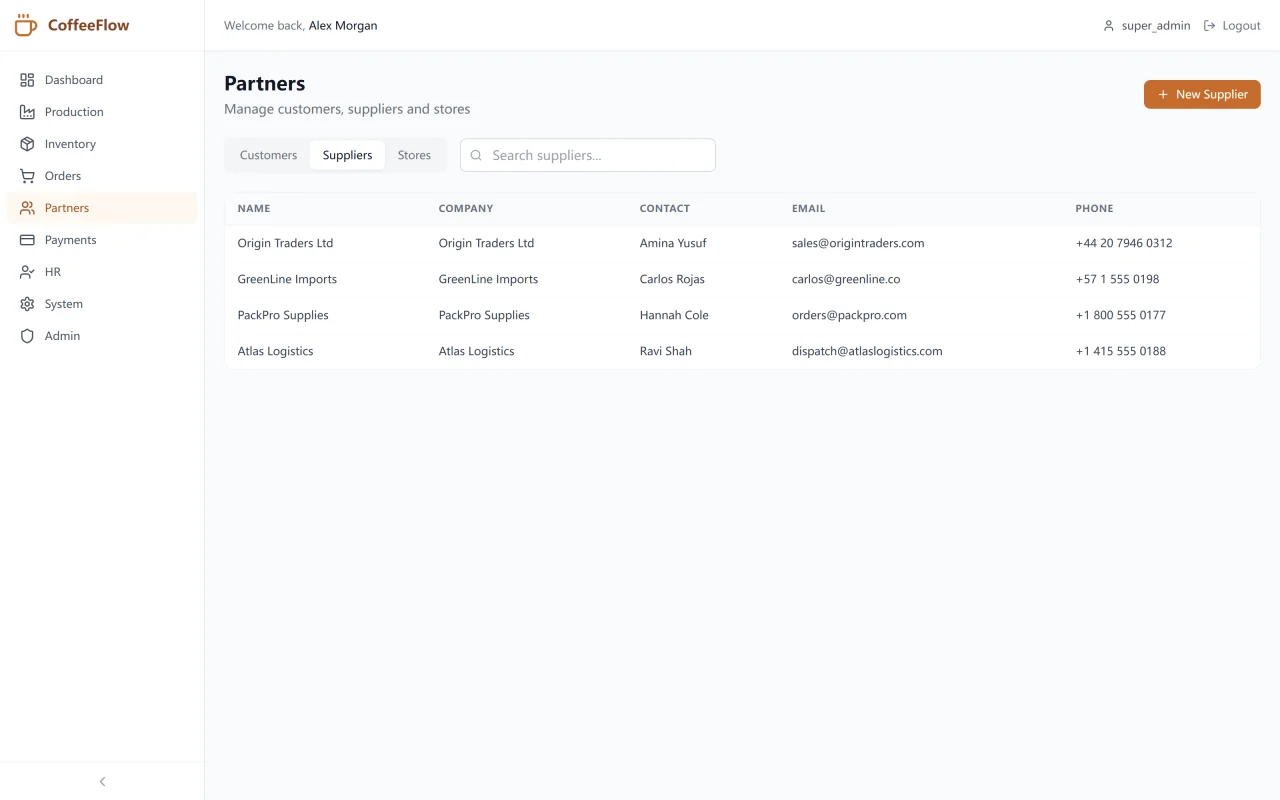The height and width of the screenshot is (800, 1280).
Task: Open Inventory from the sidebar
Action: (x=102, y=144)
